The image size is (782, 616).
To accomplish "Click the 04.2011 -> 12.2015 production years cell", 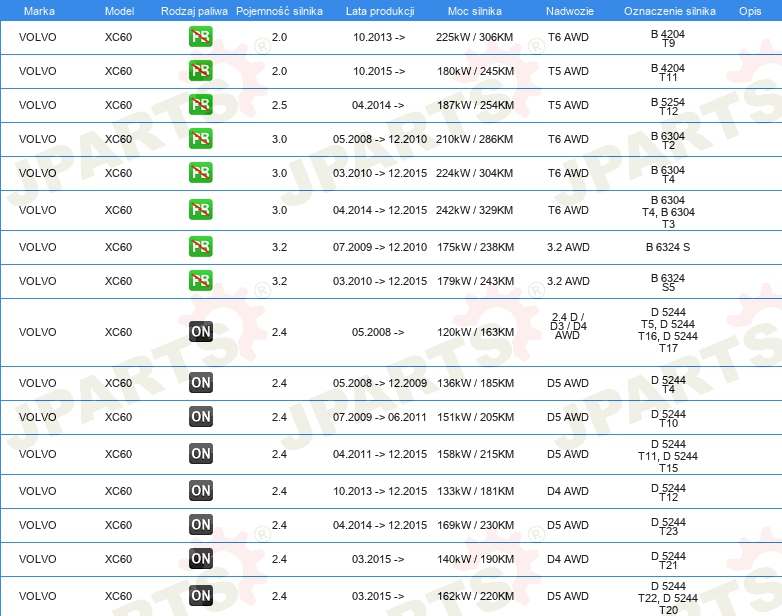I will 380,454.
